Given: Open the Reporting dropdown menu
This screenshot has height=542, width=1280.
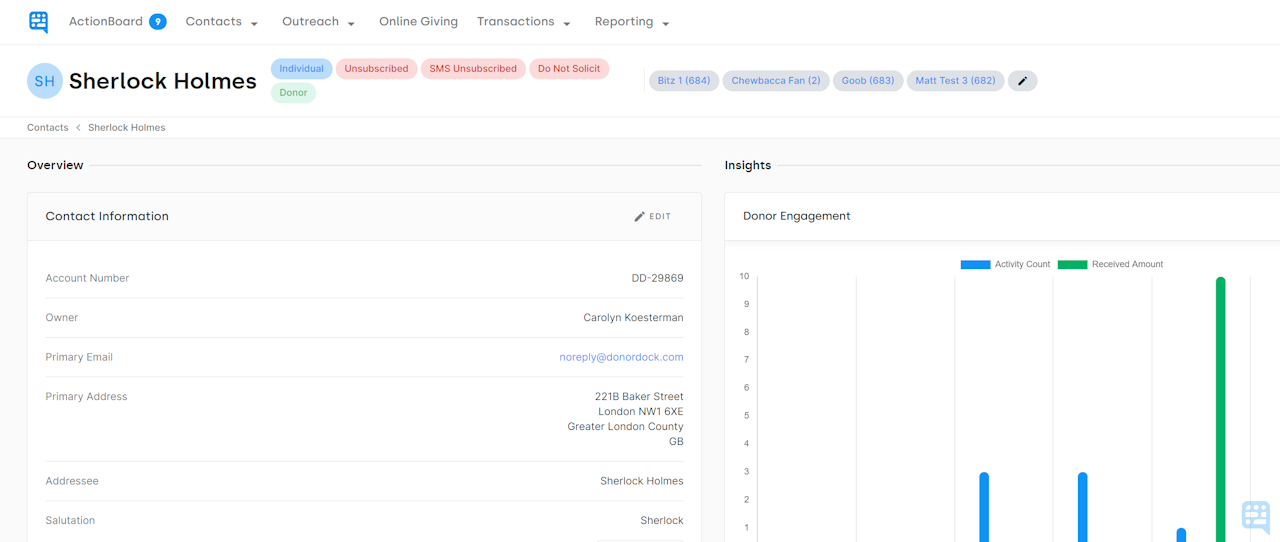Looking at the screenshot, I should 632,22.
